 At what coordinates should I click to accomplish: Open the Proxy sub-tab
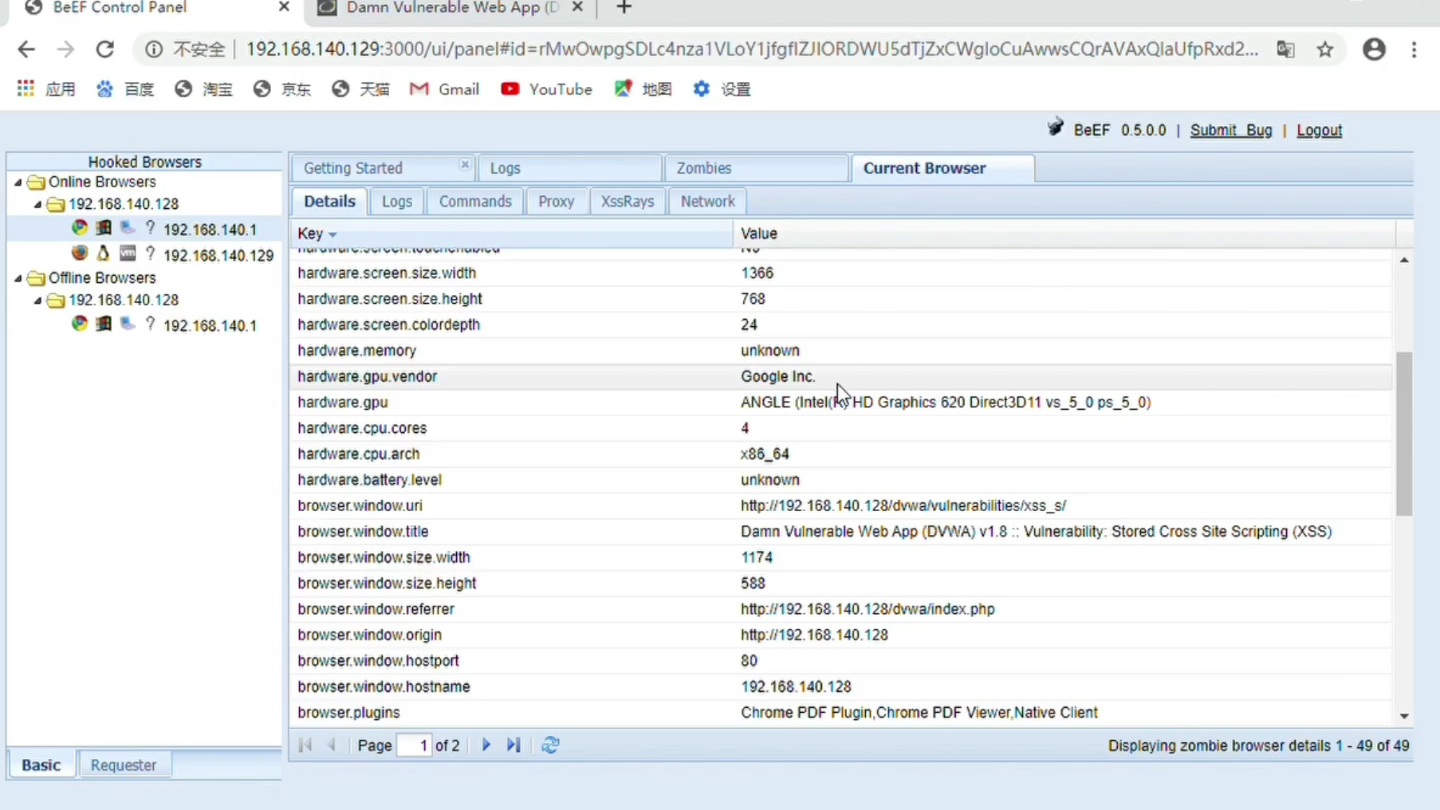tap(556, 201)
